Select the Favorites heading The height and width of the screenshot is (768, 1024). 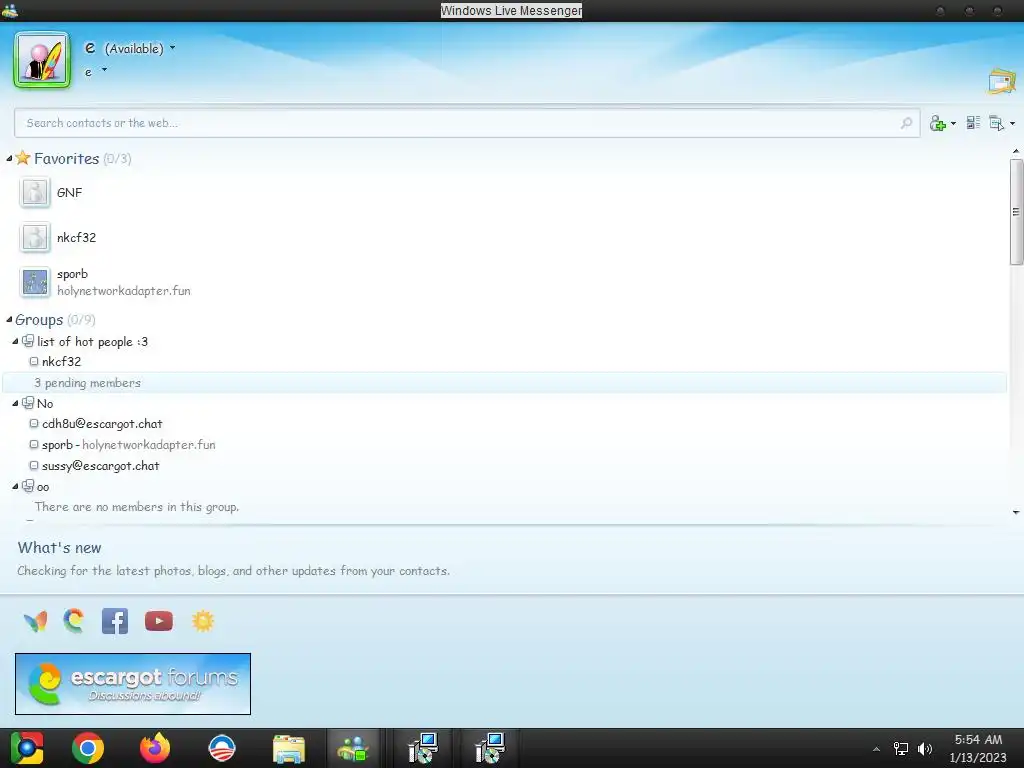pyautogui.click(x=67, y=159)
